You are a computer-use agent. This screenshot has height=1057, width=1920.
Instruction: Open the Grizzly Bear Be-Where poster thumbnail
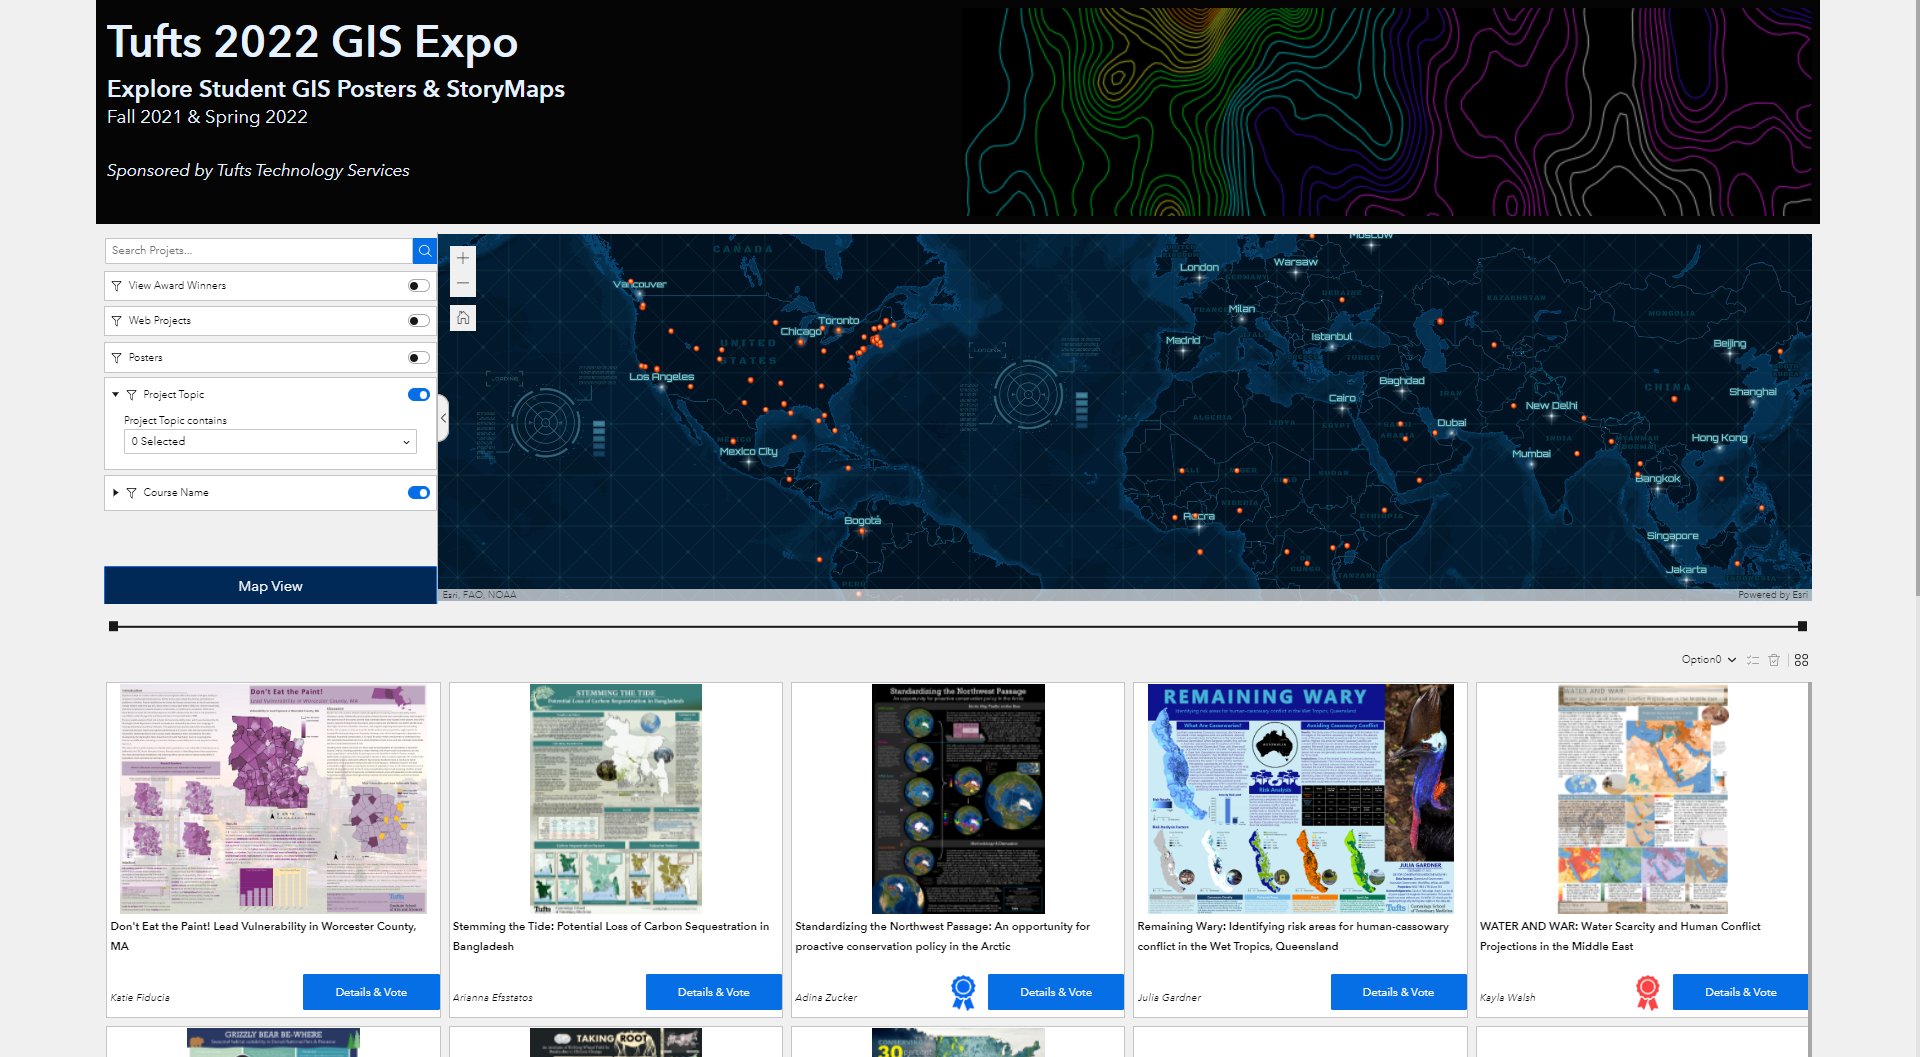click(x=273, y=1043)
